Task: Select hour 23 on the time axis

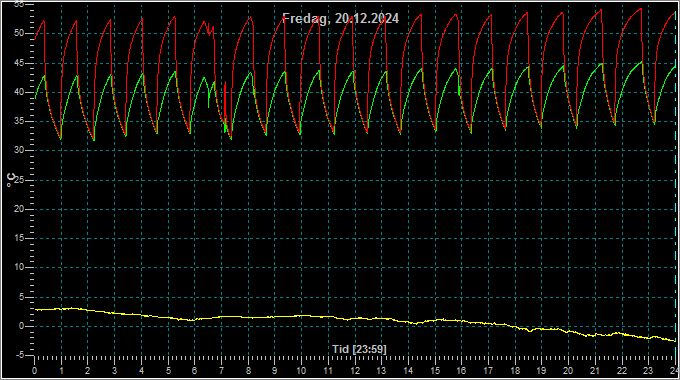Action: tap(648, 371)
